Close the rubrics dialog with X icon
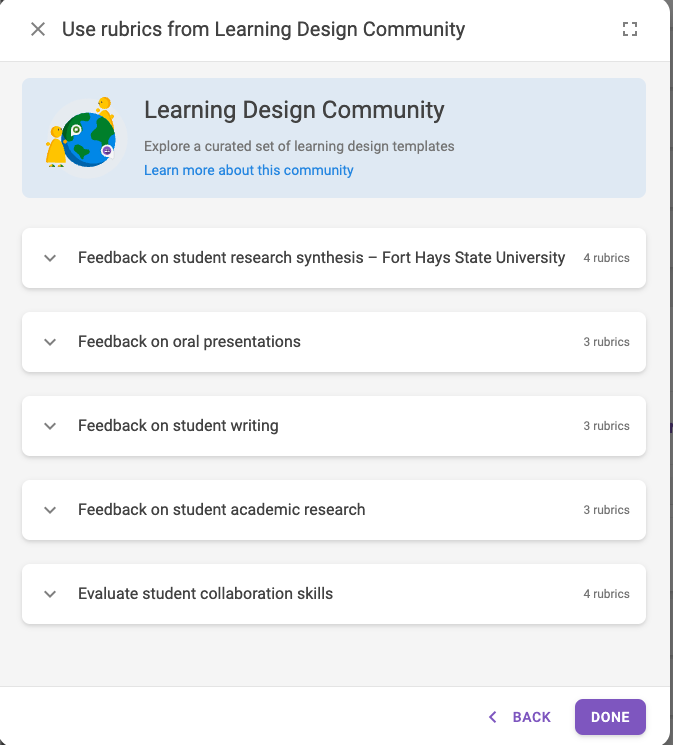The width and height of the screenshot is (673, 745). click(38, 29)
